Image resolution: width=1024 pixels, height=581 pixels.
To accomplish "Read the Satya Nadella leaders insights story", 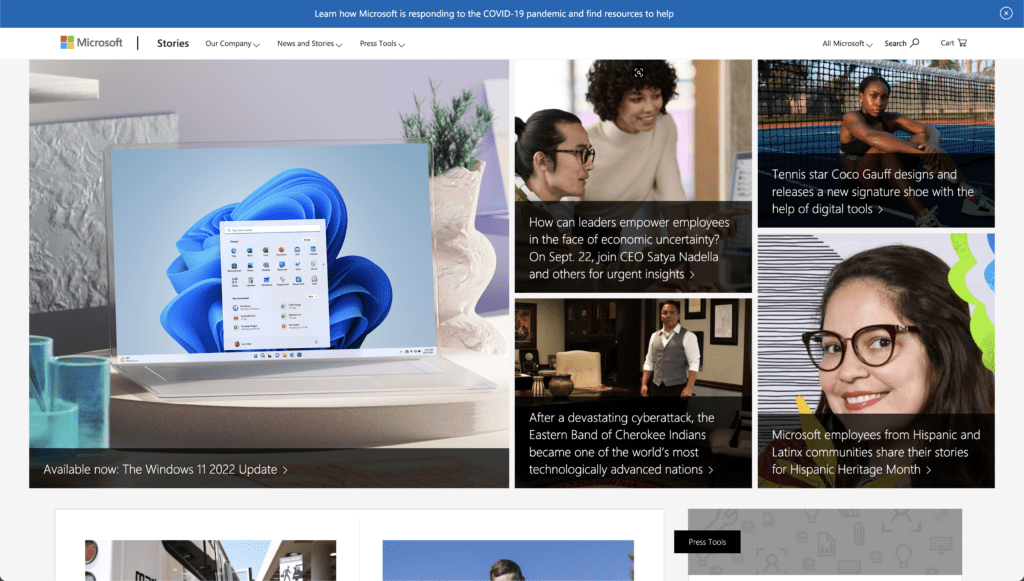I will (629, 248).
